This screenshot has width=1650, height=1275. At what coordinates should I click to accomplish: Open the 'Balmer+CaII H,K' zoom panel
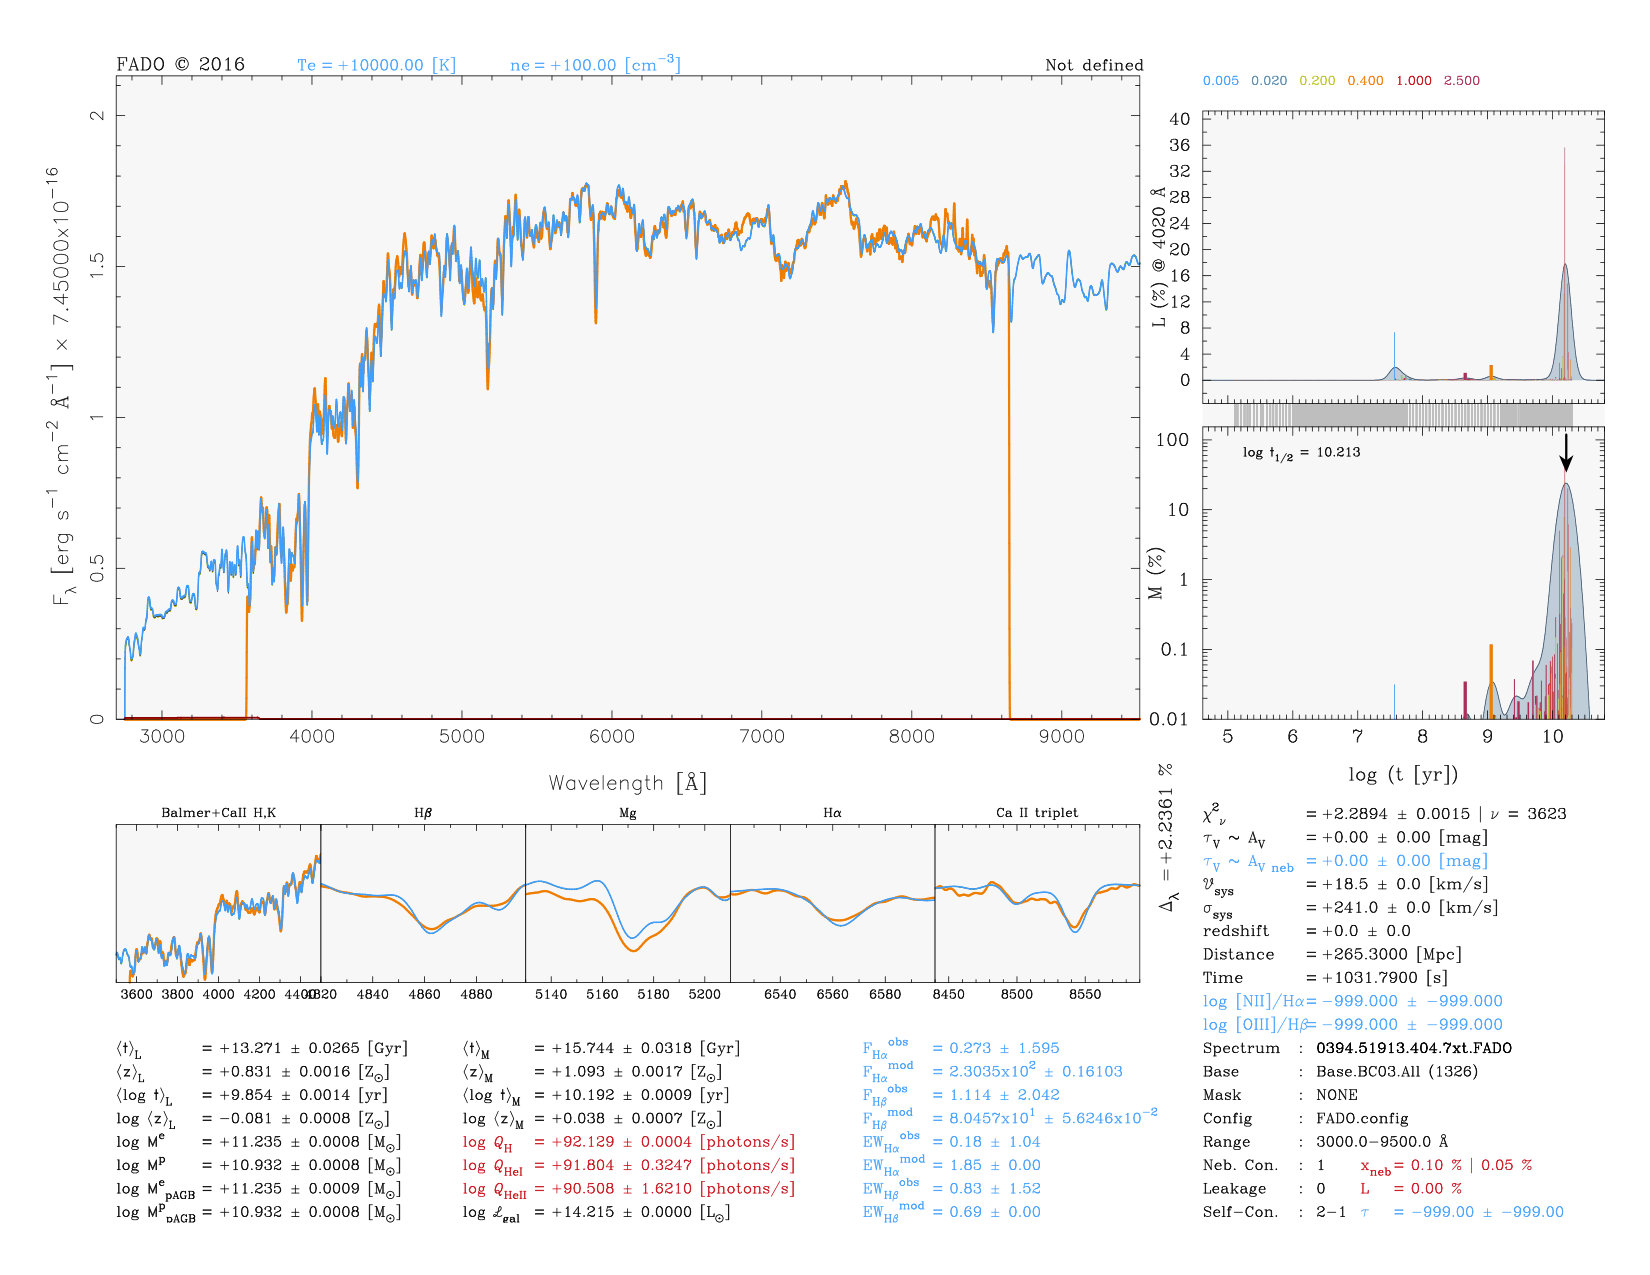(x=218, y=902)
